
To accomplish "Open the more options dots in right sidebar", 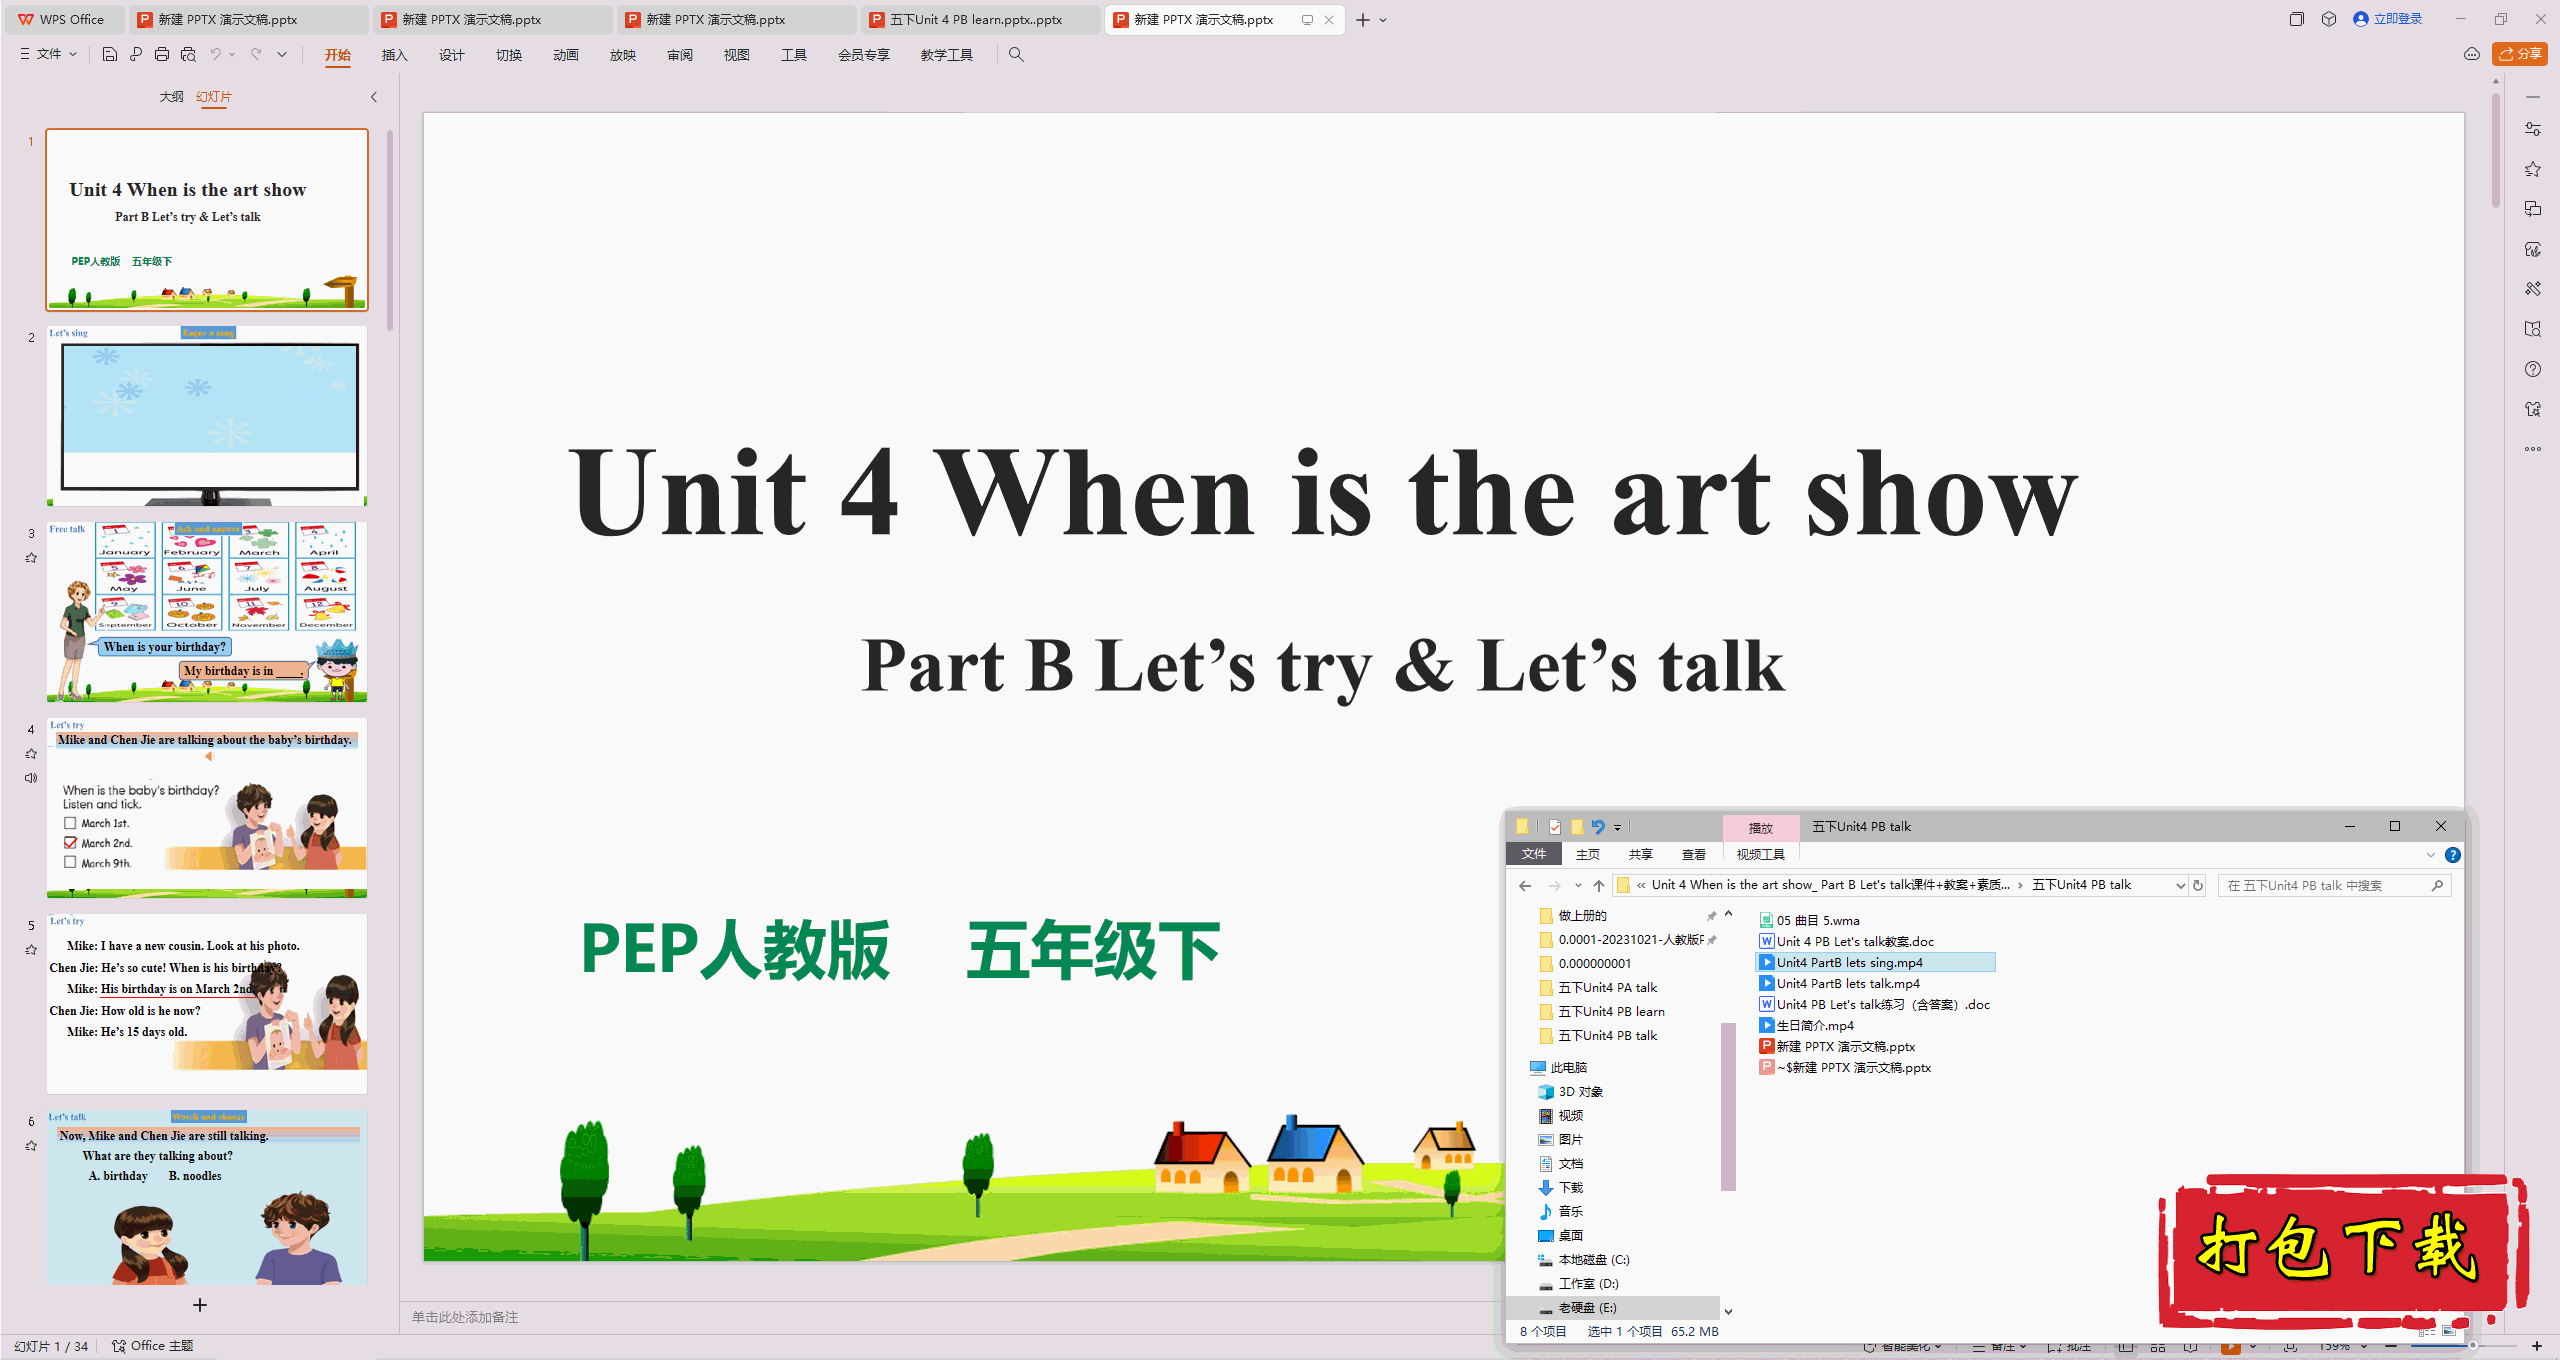I will click(x=2533, y=449).
